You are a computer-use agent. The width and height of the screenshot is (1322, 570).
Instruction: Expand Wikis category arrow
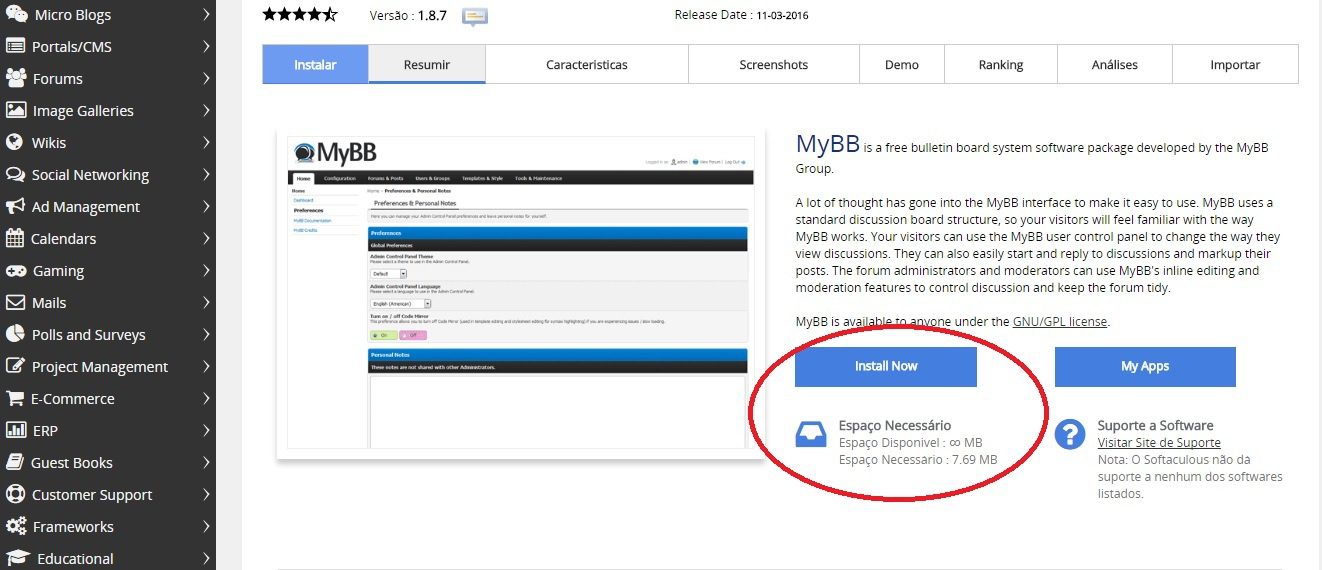coord(205,142)
